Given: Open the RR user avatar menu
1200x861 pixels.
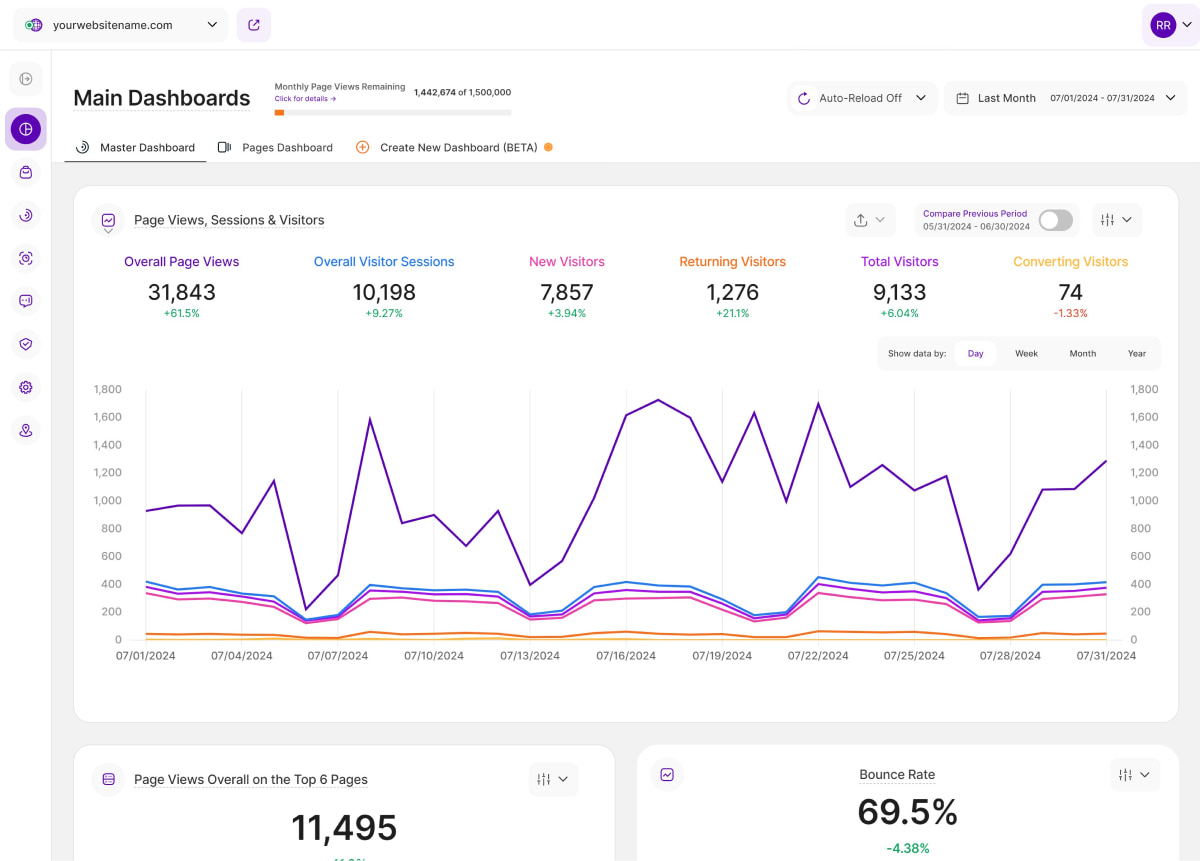Looking at the screenshot, I should [1170, 25].
